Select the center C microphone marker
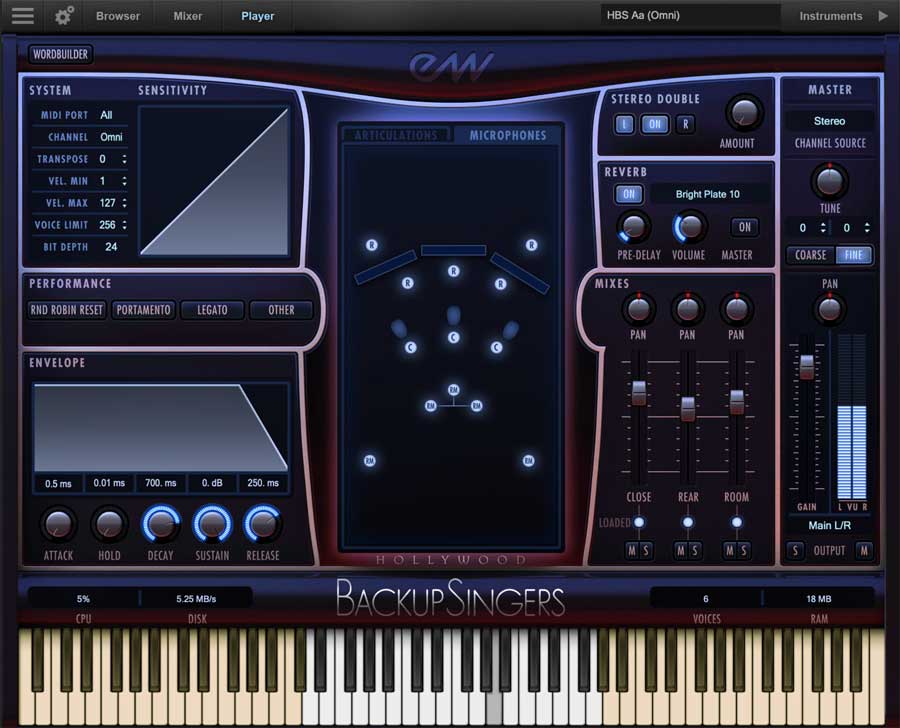This screenshot has width=900, height=728. pyautogui.click(x=453, y=338)
